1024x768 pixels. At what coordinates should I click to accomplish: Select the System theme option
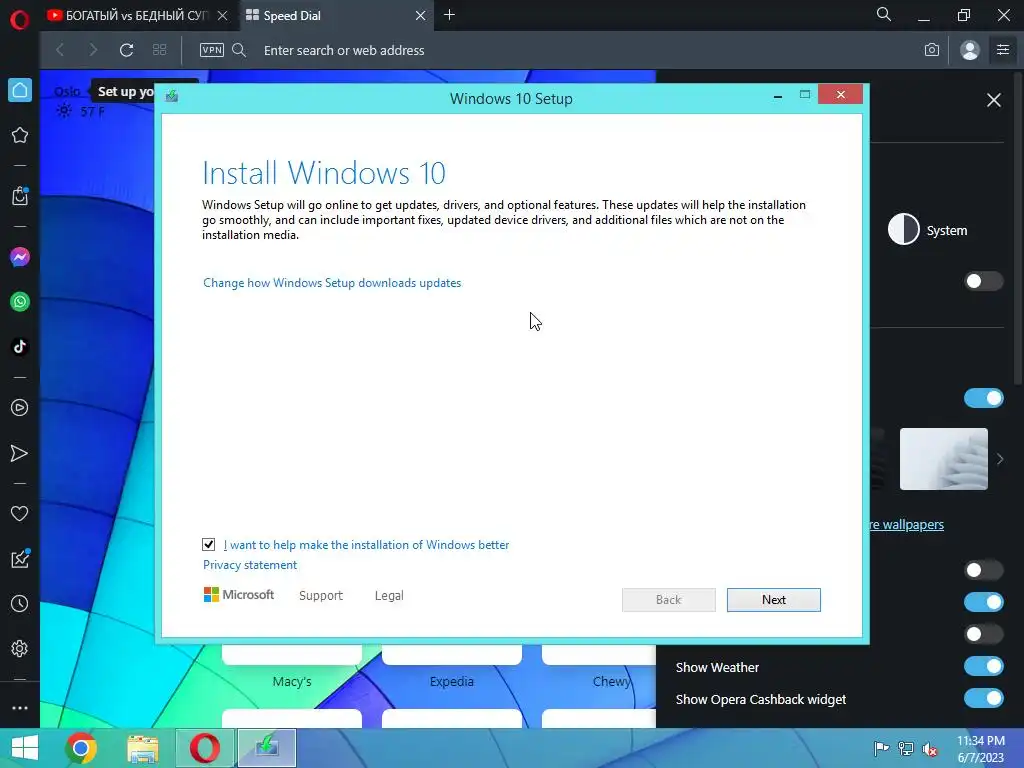(x=928, y=229)
